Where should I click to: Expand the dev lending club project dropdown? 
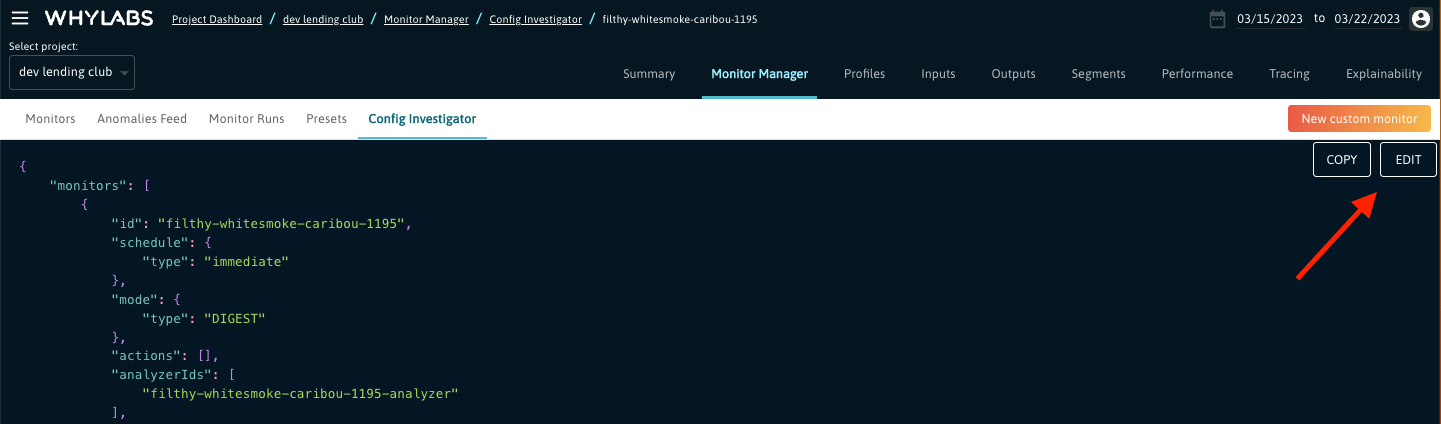pyautogui.click(x=71, y=72)
